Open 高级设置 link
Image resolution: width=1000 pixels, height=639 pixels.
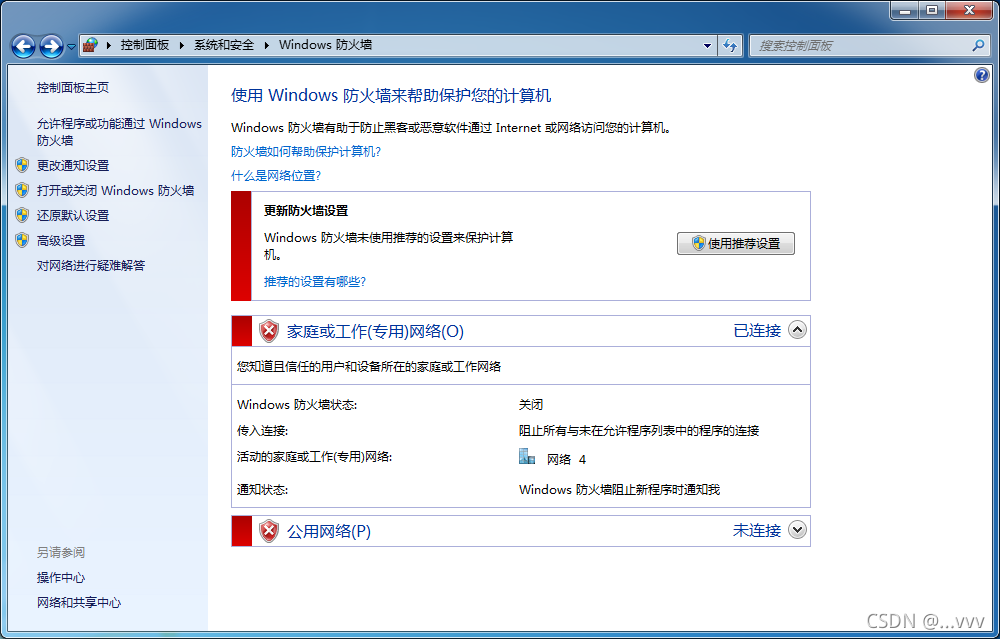(61, 240)
